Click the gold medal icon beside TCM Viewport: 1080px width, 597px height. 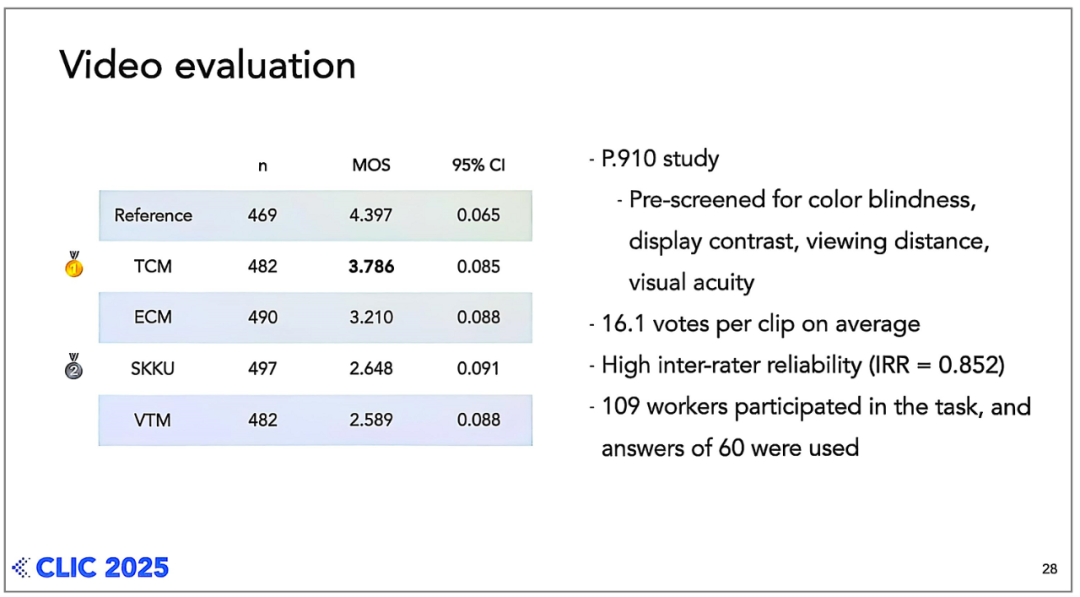tap(74, 266)
